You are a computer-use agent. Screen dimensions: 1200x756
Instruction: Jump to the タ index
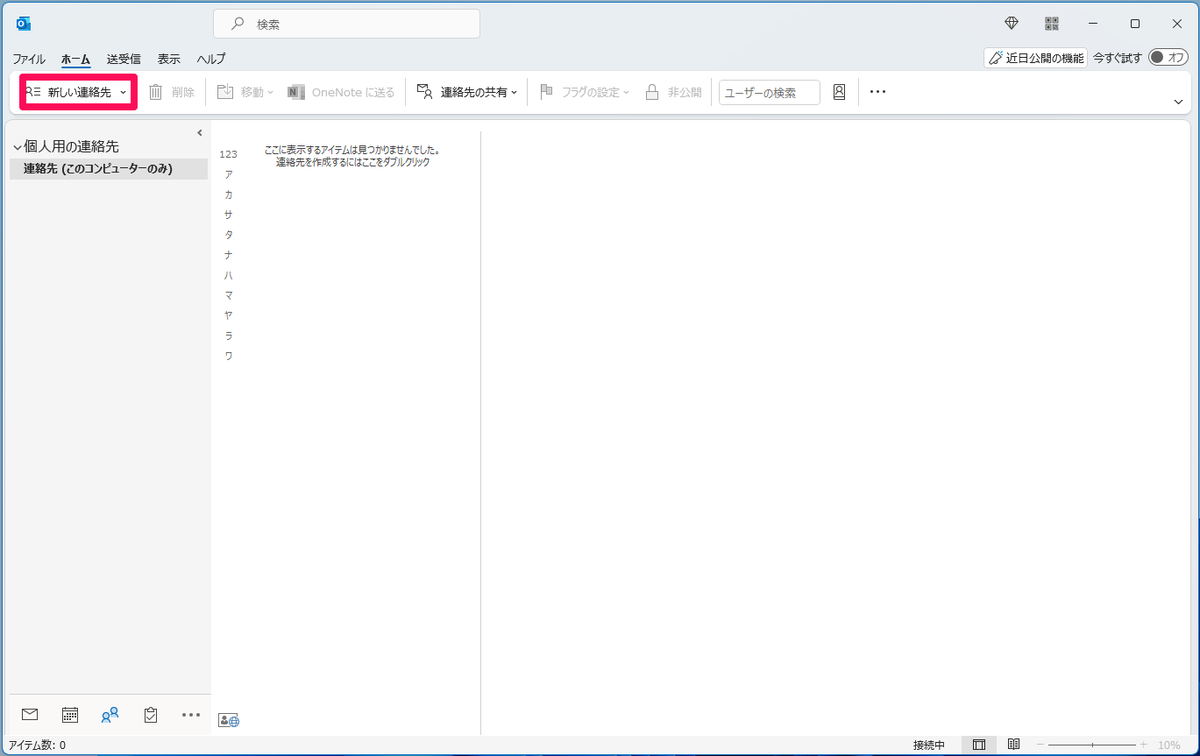[x=228, y=234]
